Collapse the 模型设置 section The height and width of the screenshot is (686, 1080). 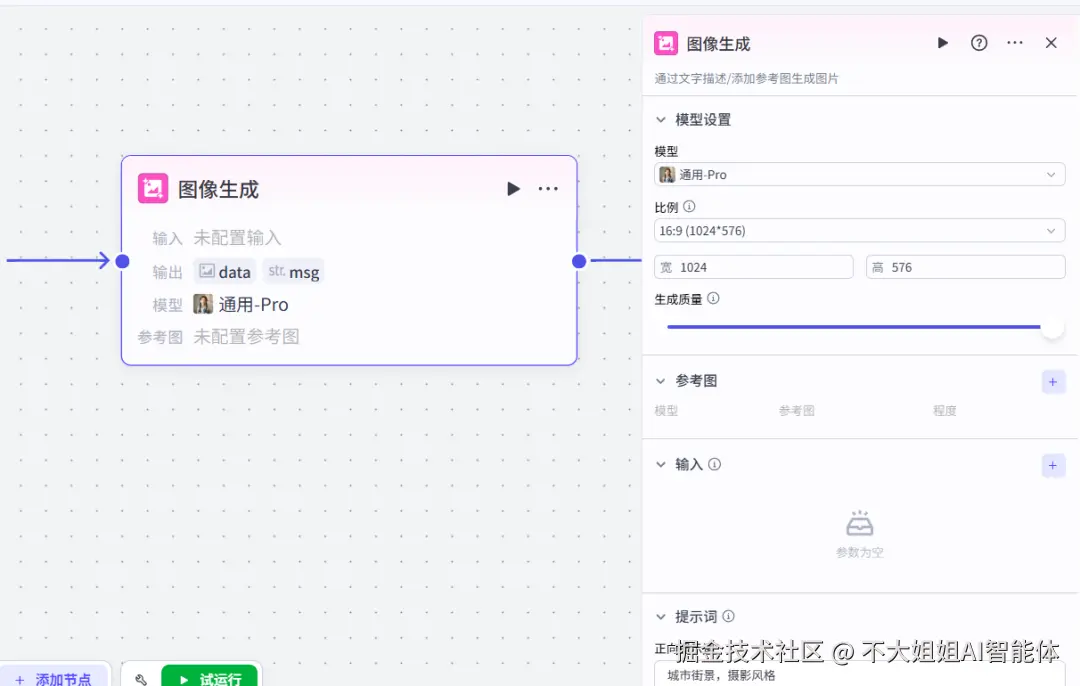coord(661,119)
